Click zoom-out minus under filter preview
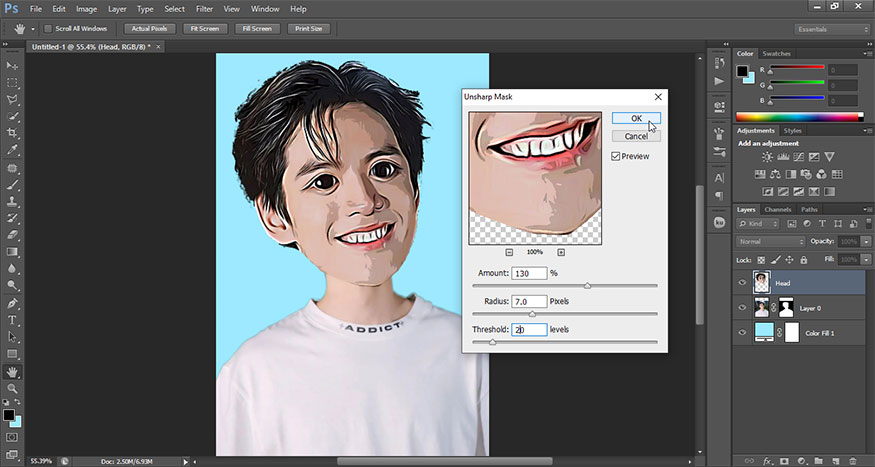 pyautogui.click(x=509, y=252)
